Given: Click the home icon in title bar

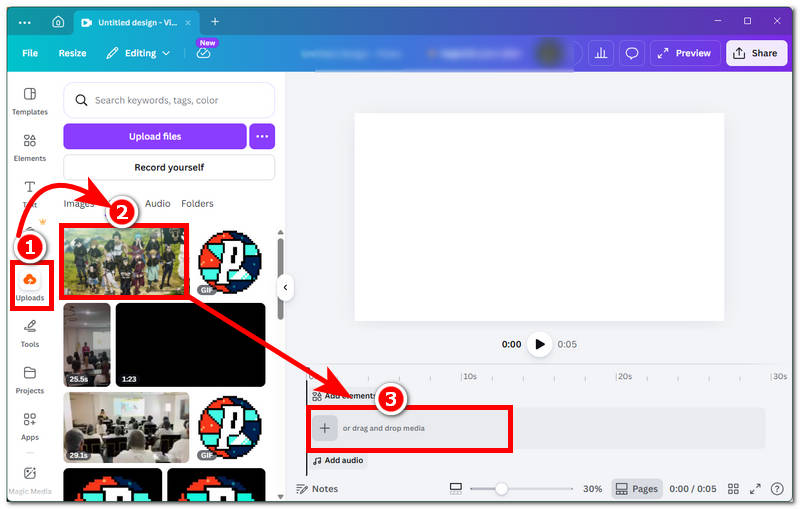Looking at the screenshot, I should click(58, 21).
